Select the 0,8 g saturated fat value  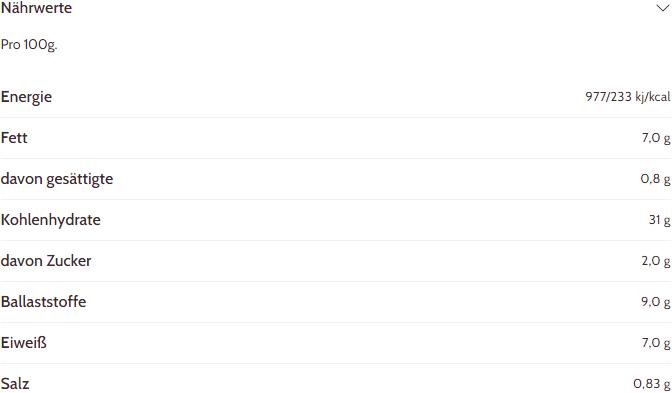point(655,179)
